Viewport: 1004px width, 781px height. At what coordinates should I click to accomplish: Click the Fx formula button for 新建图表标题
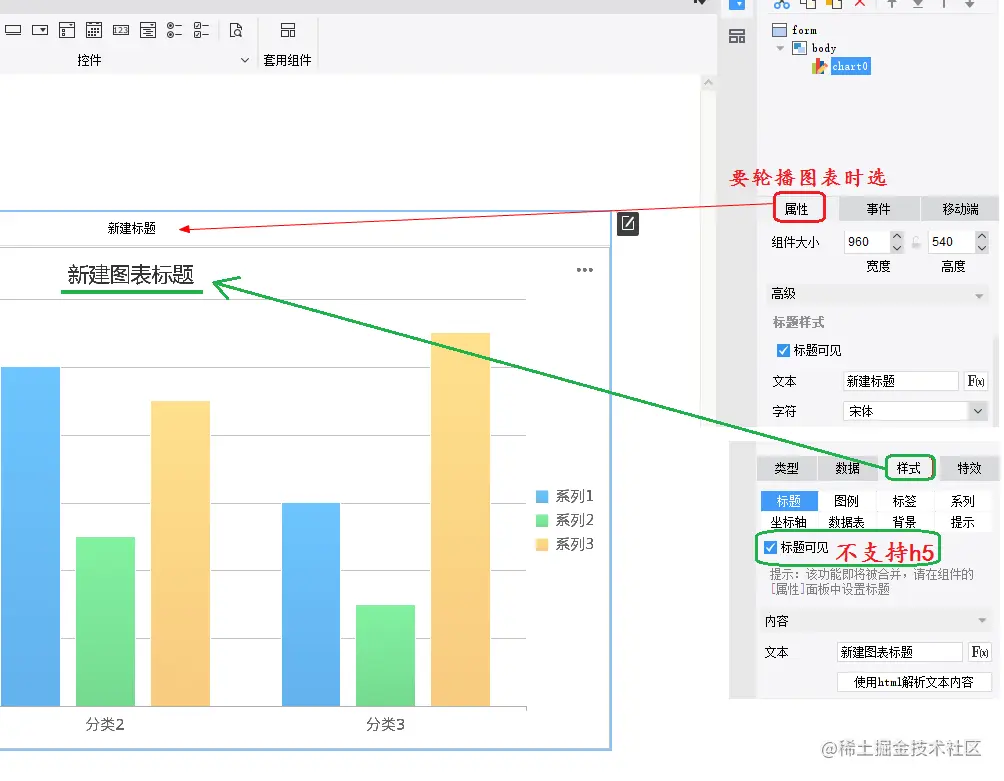click(980, 652)
